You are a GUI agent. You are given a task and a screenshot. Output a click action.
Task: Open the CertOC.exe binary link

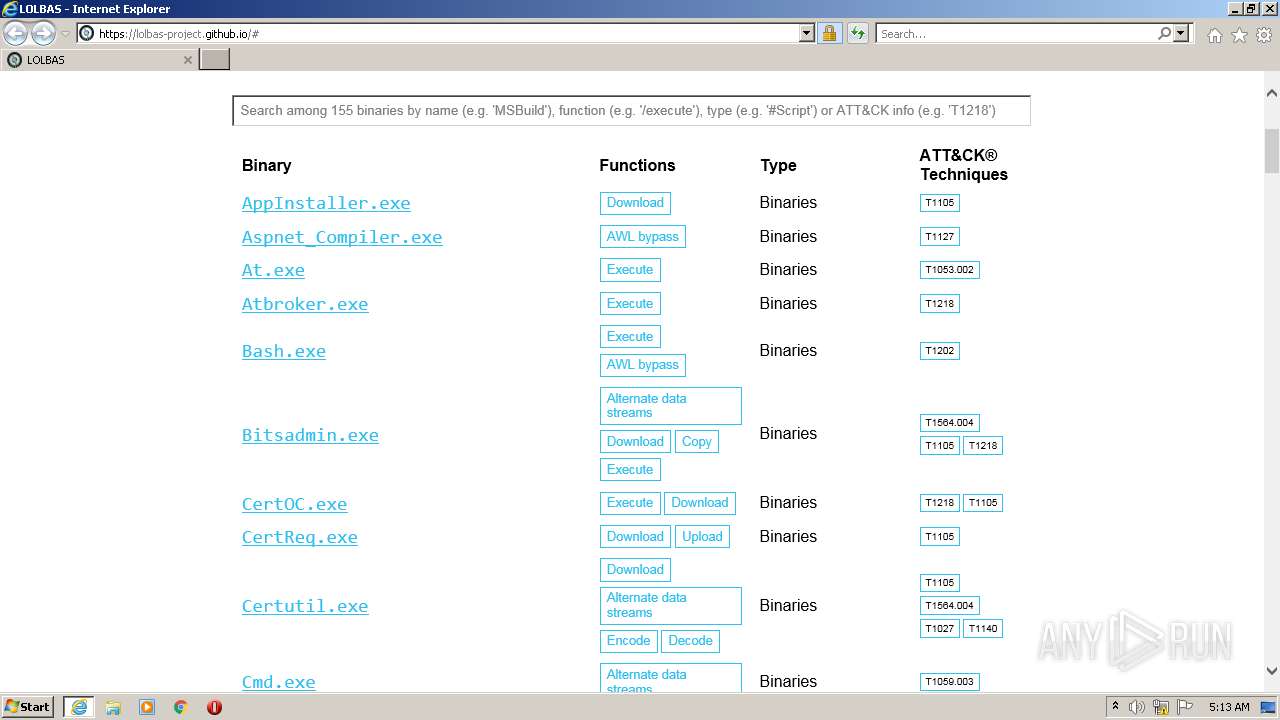click(x=294, y=504)
